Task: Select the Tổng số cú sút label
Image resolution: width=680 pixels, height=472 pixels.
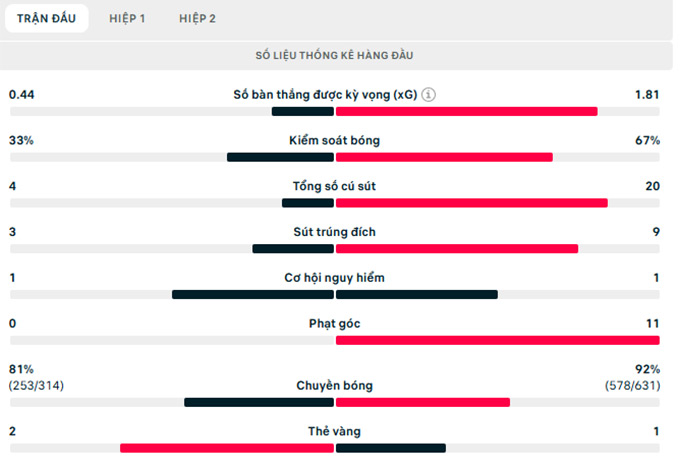Action: click(335, 186)
